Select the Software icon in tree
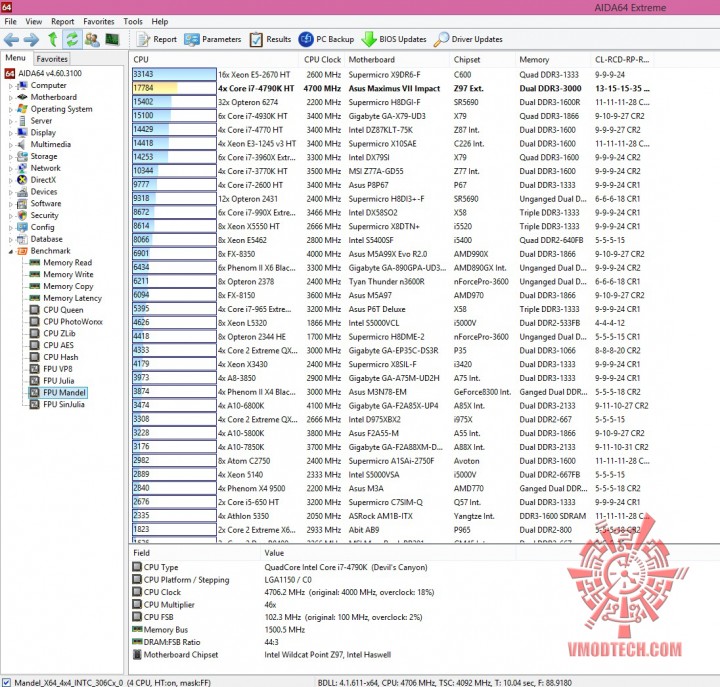Screen dimensions: 720x687 point(22,204)
